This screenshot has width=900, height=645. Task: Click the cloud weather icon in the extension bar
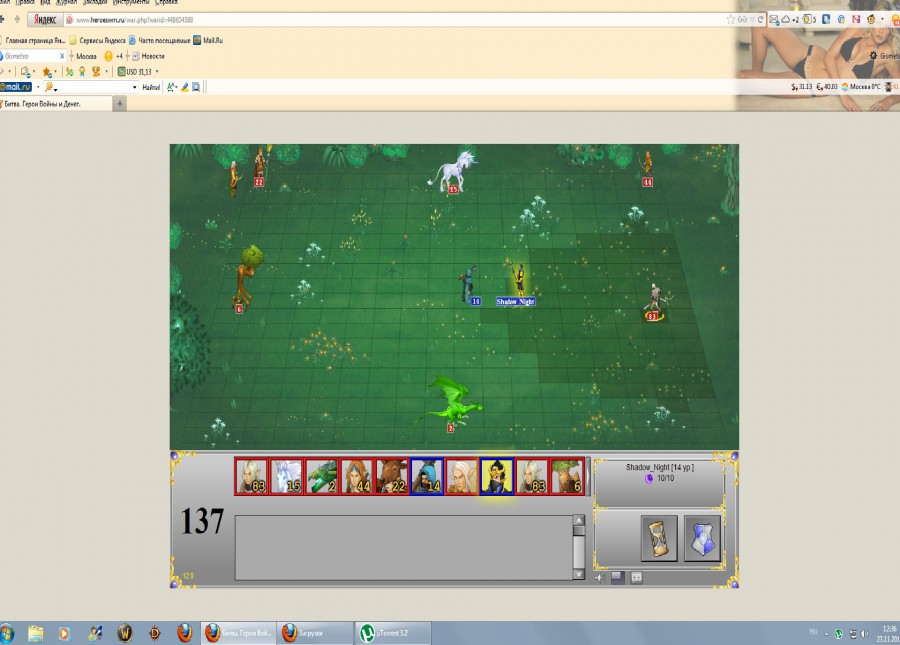click(786, 20)
